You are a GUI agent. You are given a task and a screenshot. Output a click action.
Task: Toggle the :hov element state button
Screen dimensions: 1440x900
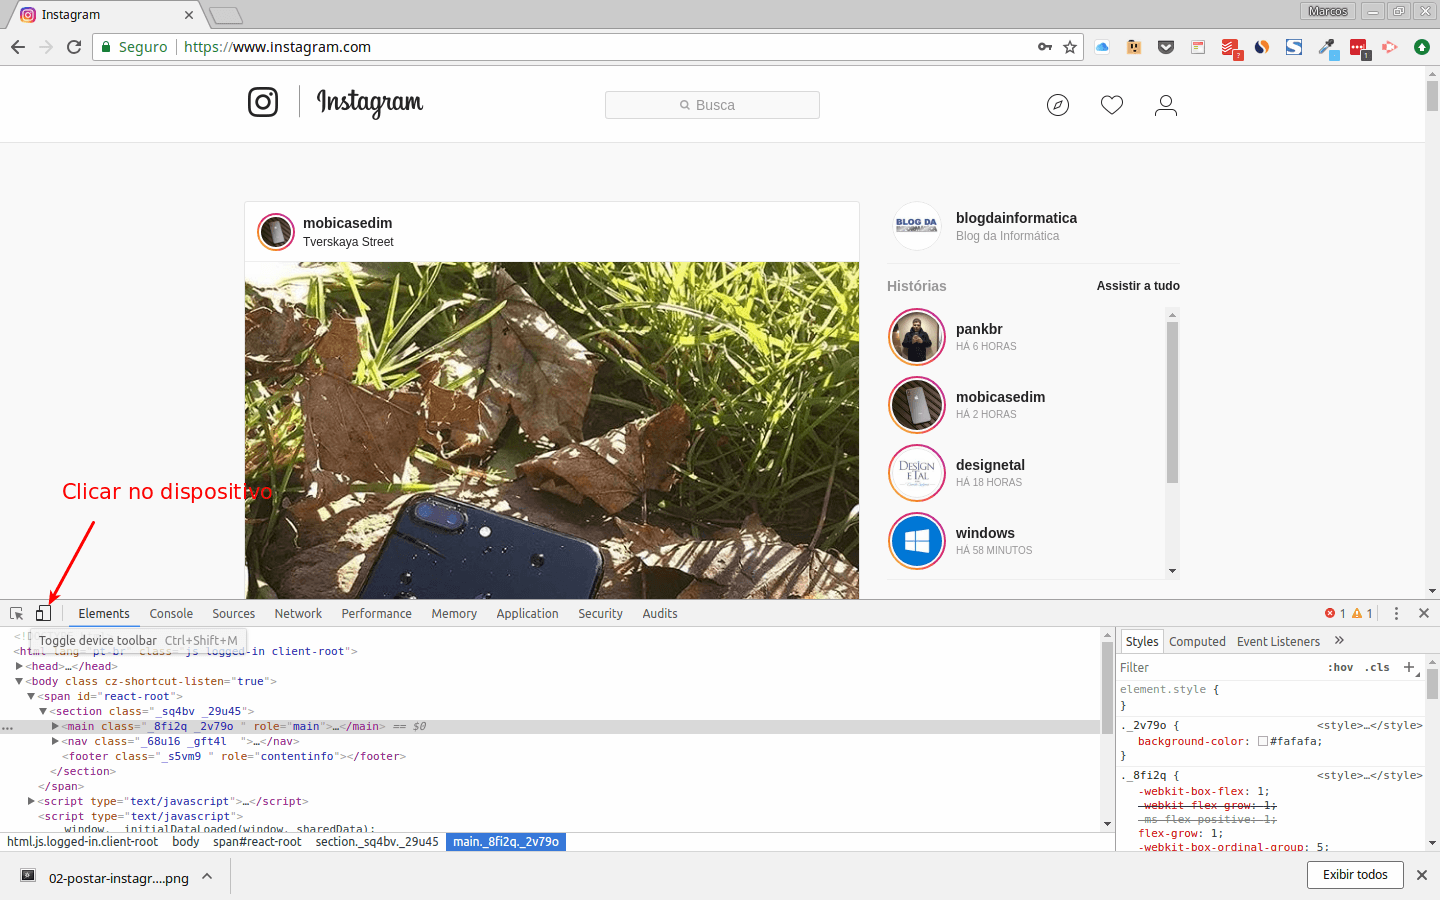click(1340, 667)
